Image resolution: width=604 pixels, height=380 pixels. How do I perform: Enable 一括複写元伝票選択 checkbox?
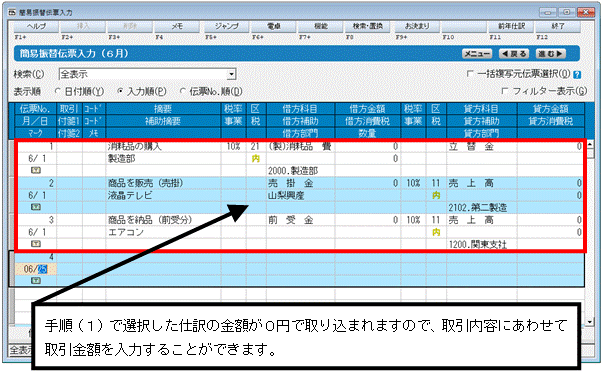(x=470, y=73)
